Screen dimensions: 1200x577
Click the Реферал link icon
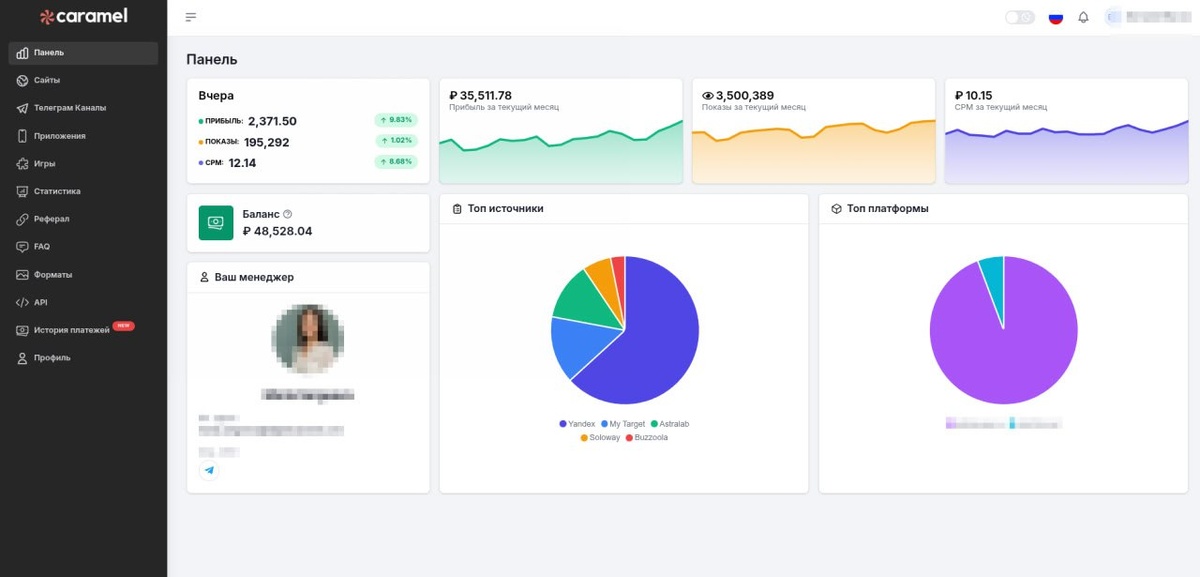[22, 219]
